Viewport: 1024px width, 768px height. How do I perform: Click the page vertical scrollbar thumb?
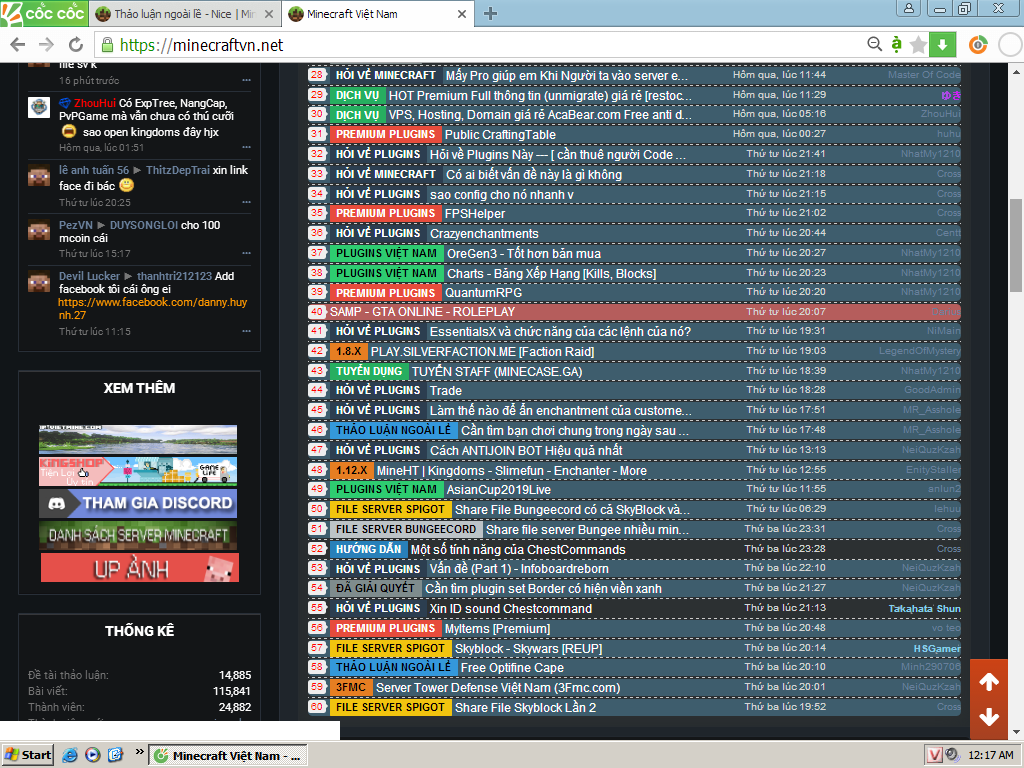(1016, 245)
